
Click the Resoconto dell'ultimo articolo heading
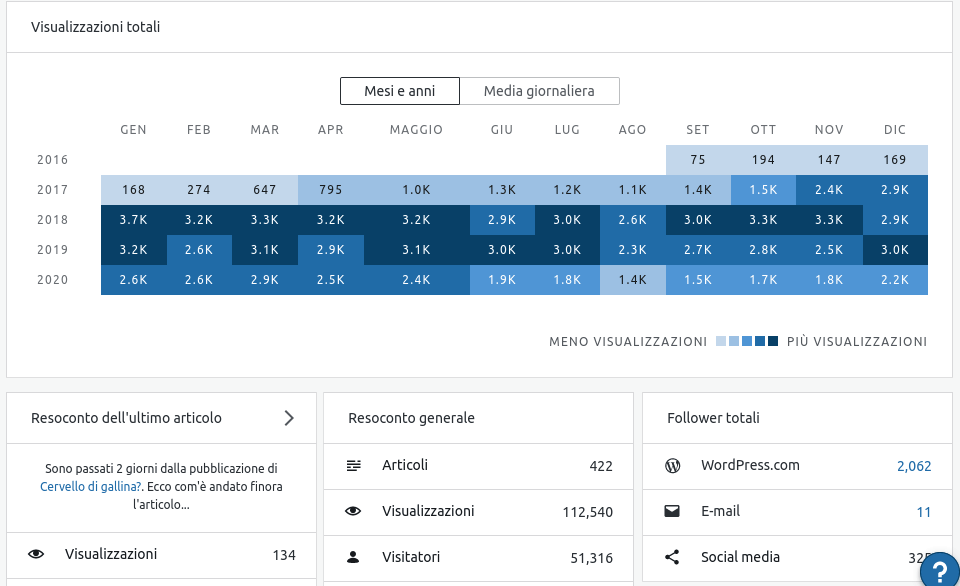click(x=126, y=418)
